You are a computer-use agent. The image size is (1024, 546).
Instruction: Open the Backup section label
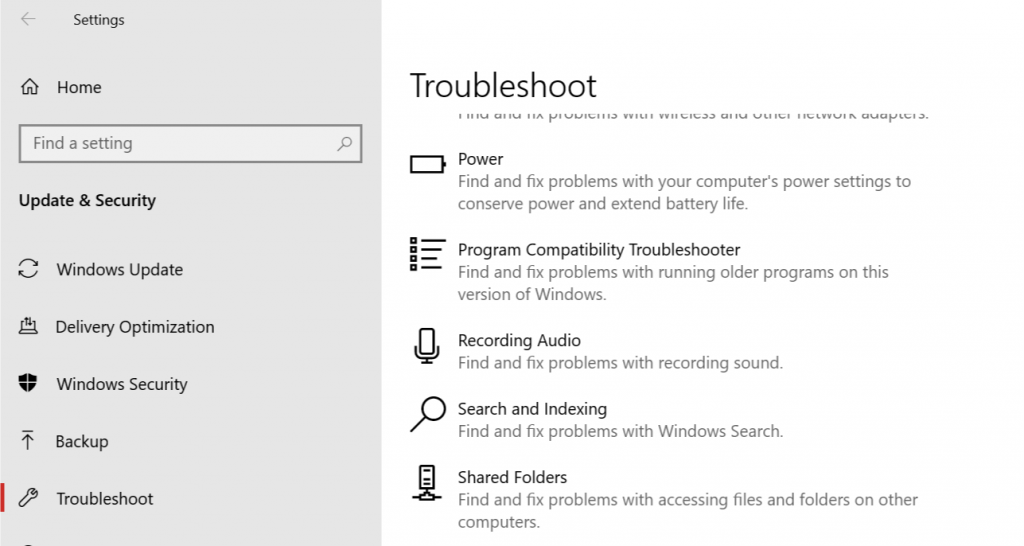point(82,441)
